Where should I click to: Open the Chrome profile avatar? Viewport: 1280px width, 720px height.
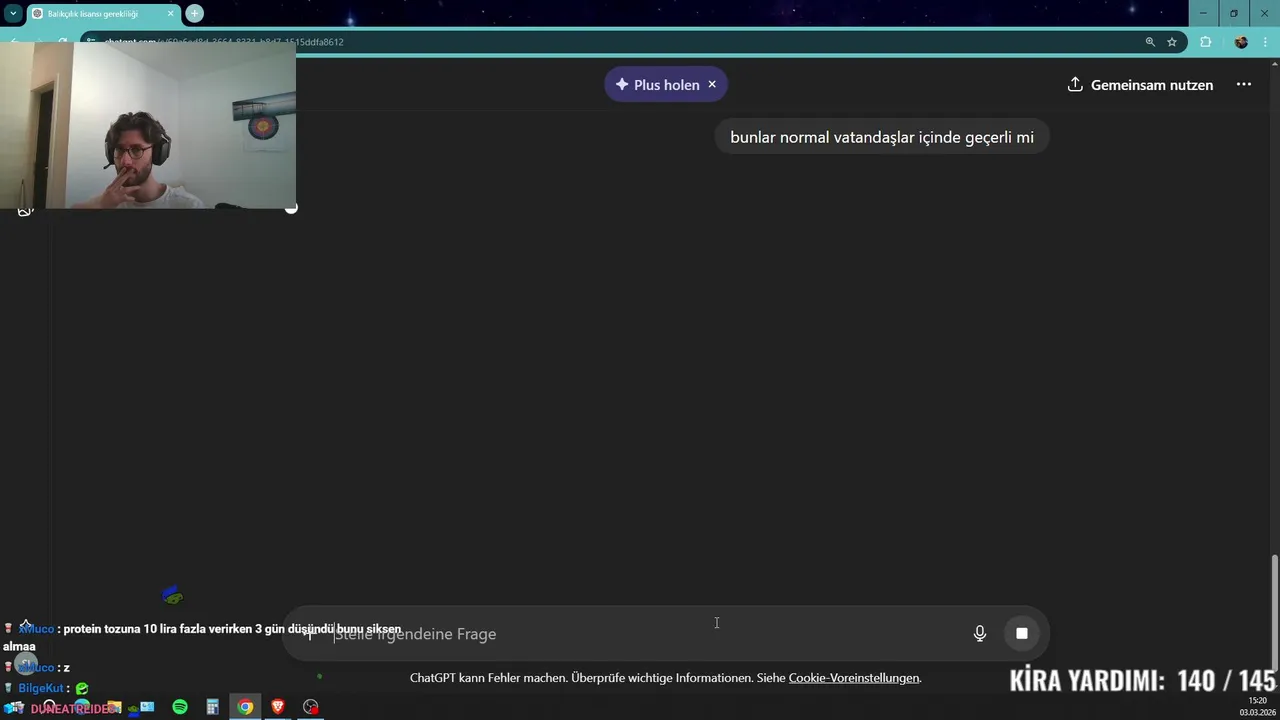click(1241, 42)
